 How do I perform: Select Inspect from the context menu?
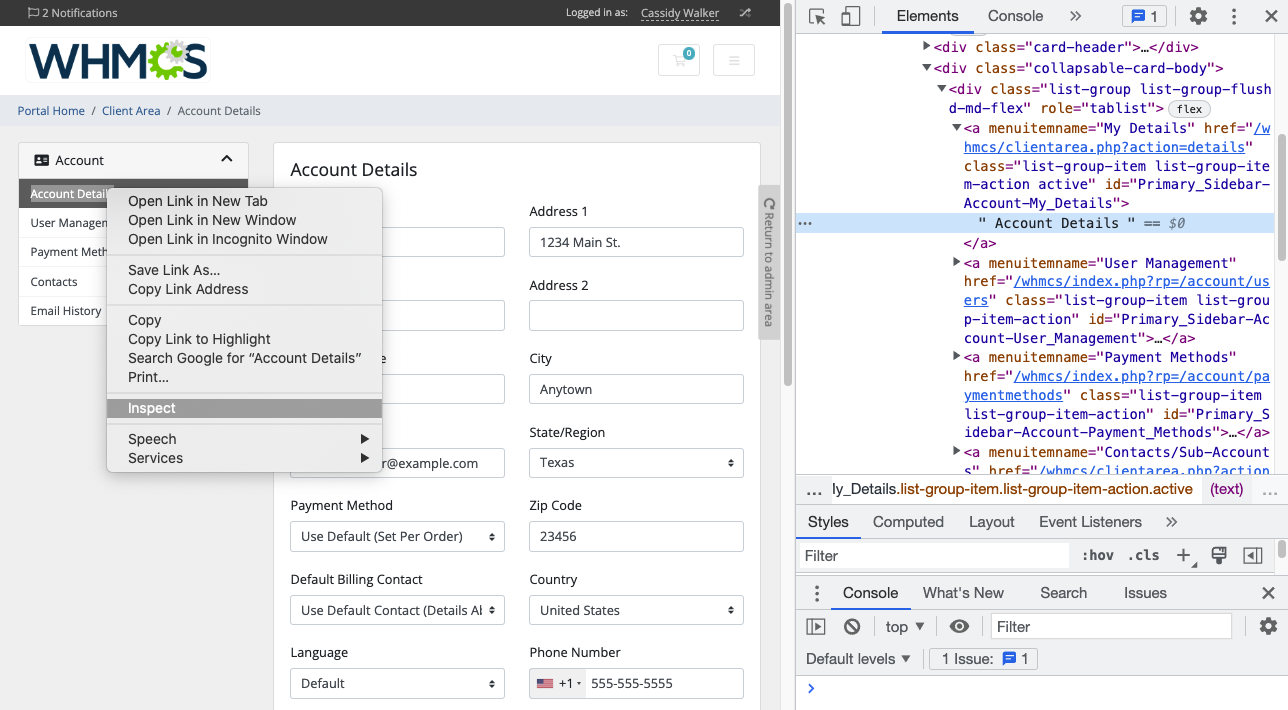(x=151, y=408)
